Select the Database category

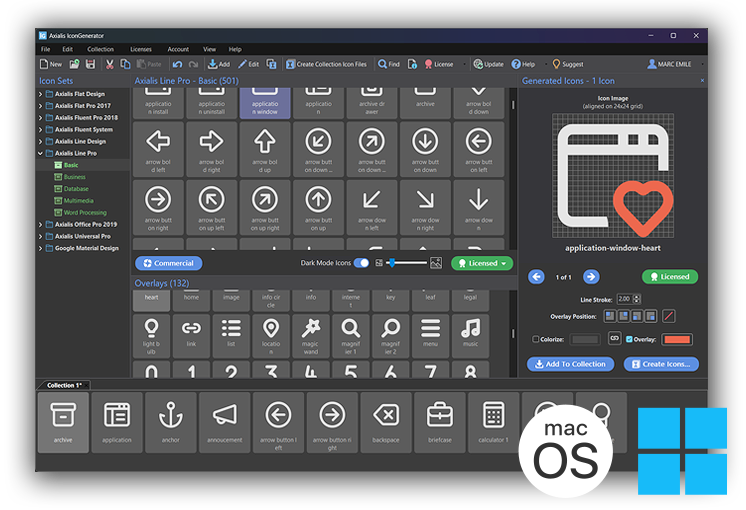tap(71, 189)
